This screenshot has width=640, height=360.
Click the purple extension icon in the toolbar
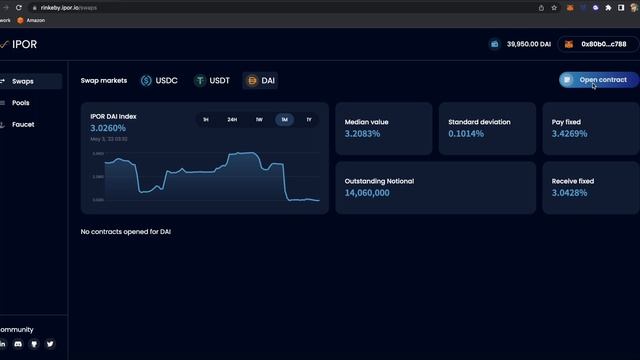[596, 8]
